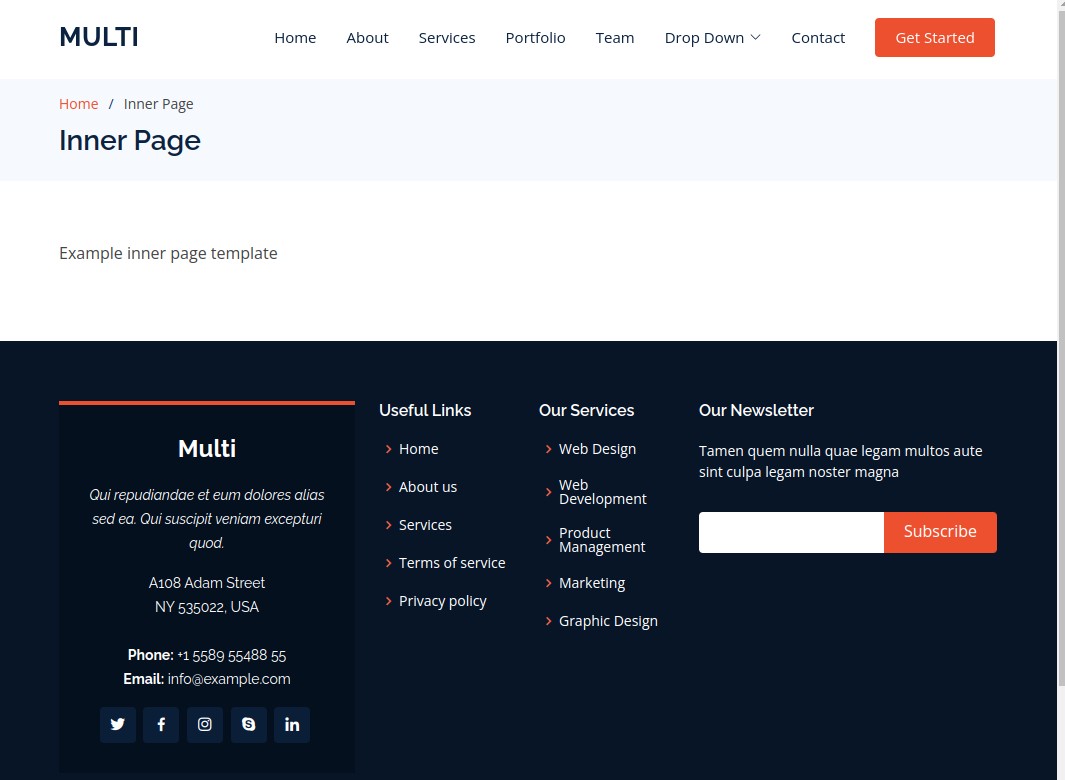Viewport: 1065px width, 780px height.
Task: Expand the Drop Down menu
Action: (x=712, y=38)
